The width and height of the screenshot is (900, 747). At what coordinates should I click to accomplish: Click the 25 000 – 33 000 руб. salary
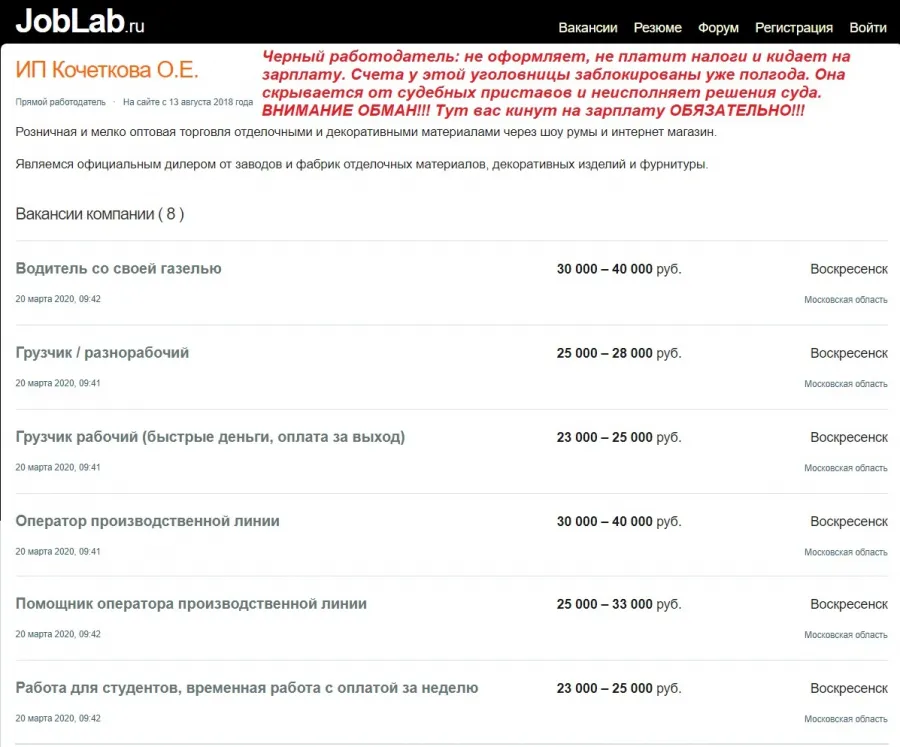click(x=619, y=604)
